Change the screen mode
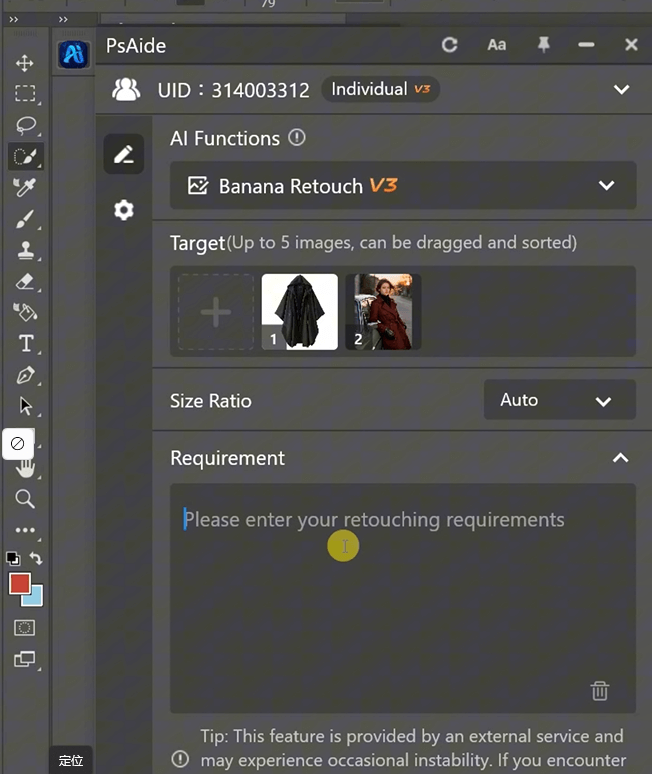The width and height of the screenshot is (652, 774). click(25, 658)
